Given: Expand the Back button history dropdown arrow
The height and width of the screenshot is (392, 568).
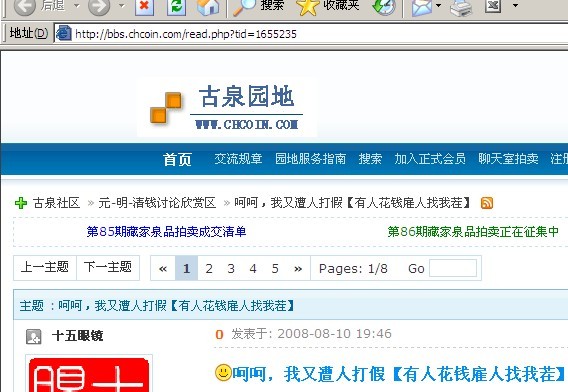Looking at the screenshot, I should tap(77, 5).
